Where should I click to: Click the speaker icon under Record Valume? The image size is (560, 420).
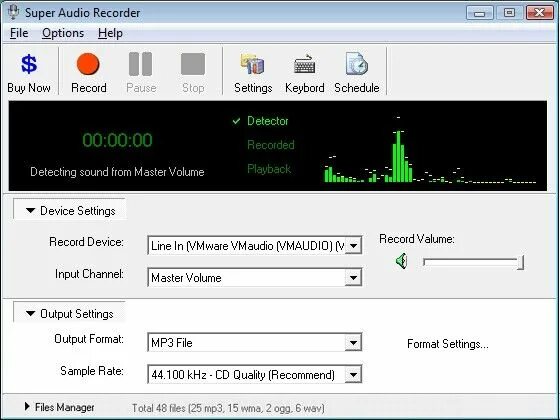click(402, 261)
